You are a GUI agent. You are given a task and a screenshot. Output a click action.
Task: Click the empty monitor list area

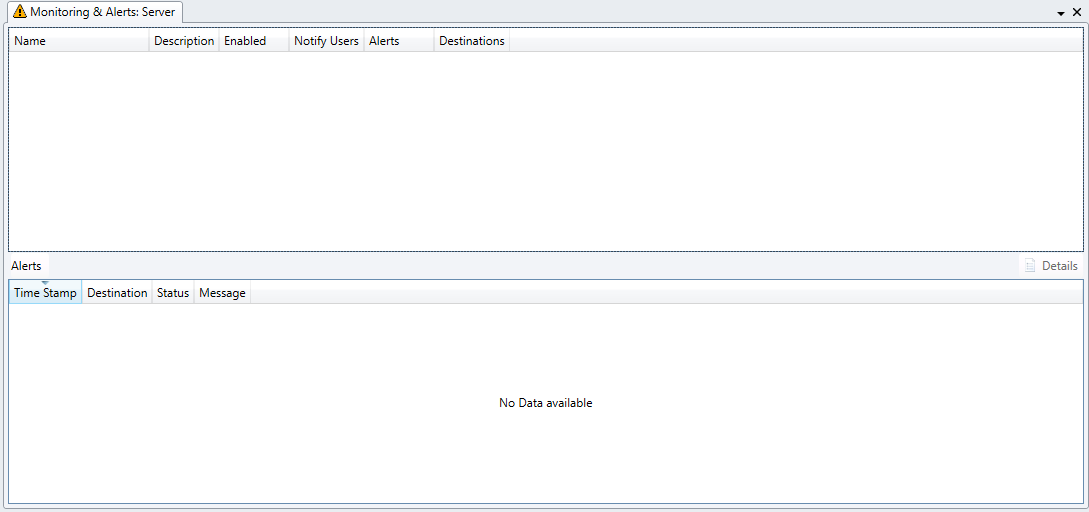click(545, 150)
